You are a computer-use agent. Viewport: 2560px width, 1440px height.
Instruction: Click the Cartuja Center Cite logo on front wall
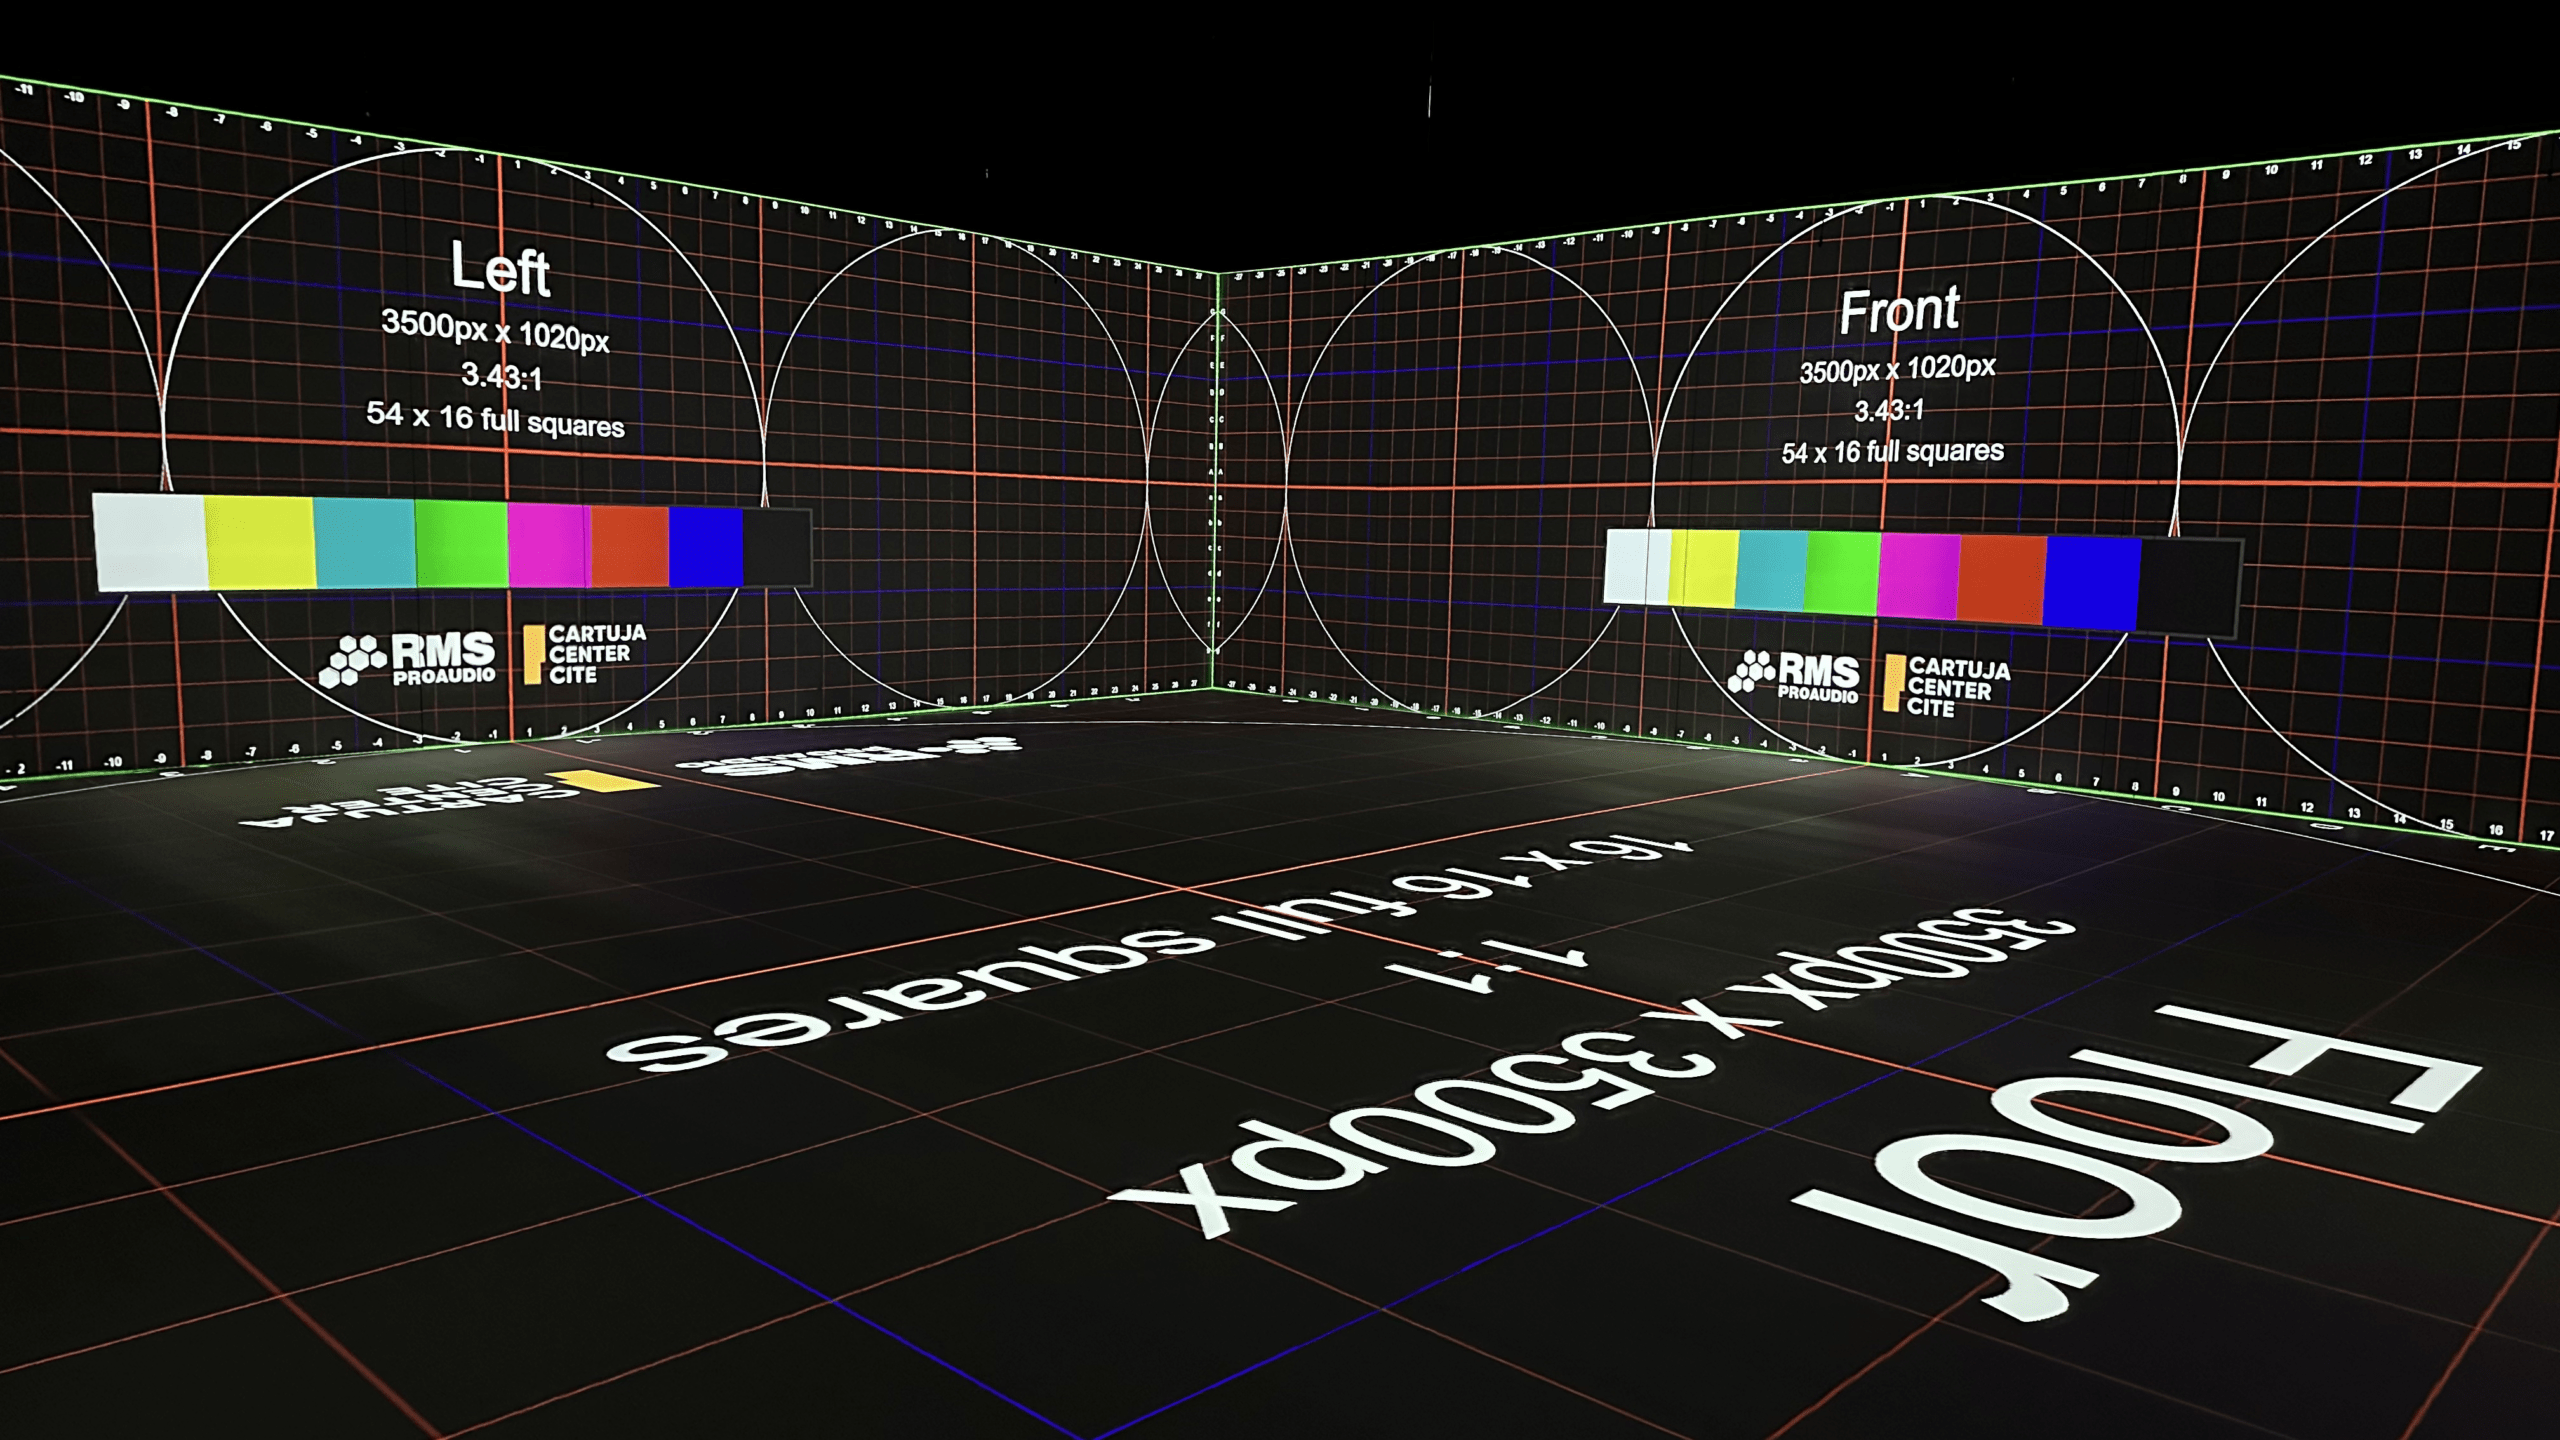tap(1946, 686)
